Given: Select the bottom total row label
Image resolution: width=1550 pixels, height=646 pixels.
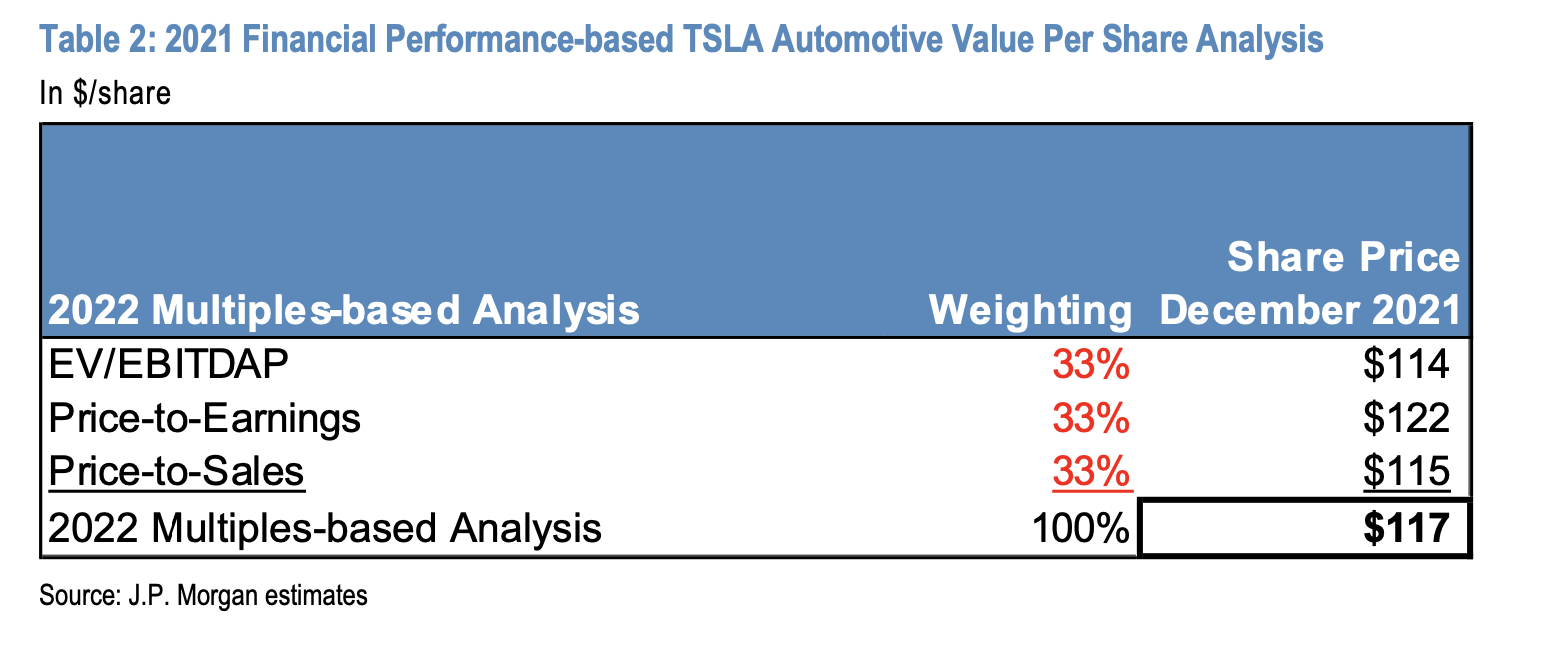Looking at the screenshot, I should [x=325, y=527].
